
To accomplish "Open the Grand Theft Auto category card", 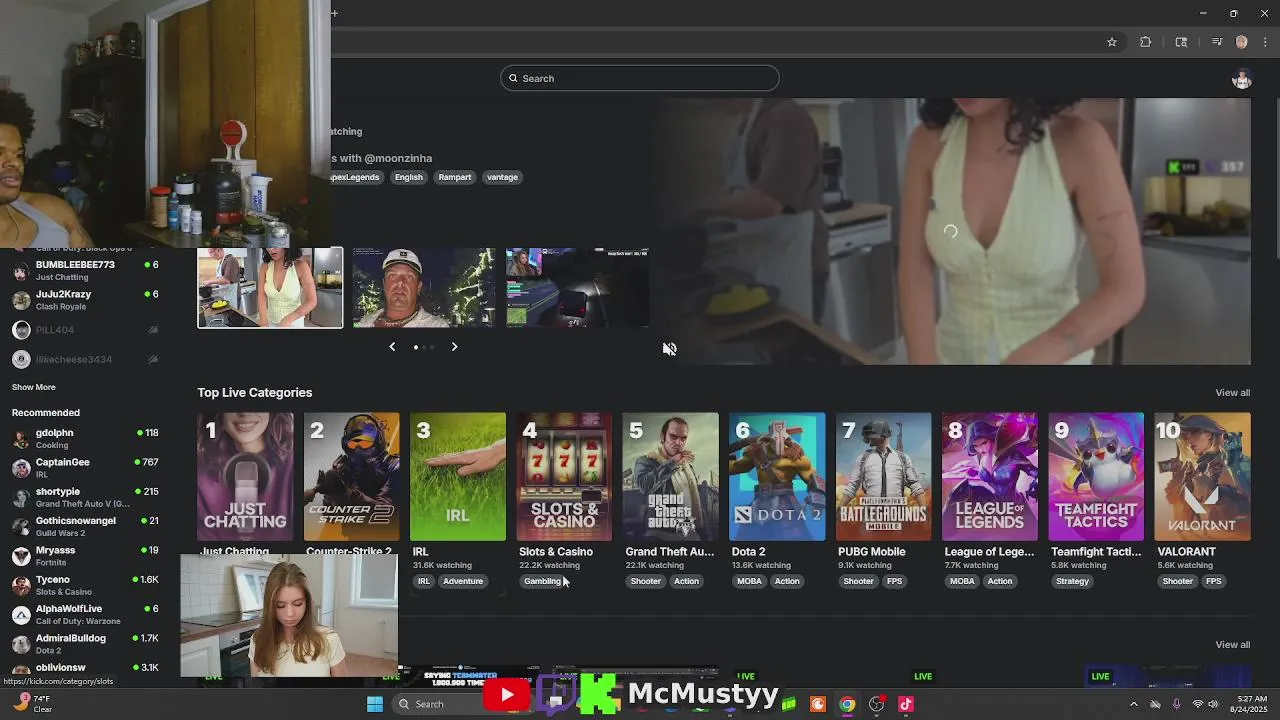I will pos(670,477).
